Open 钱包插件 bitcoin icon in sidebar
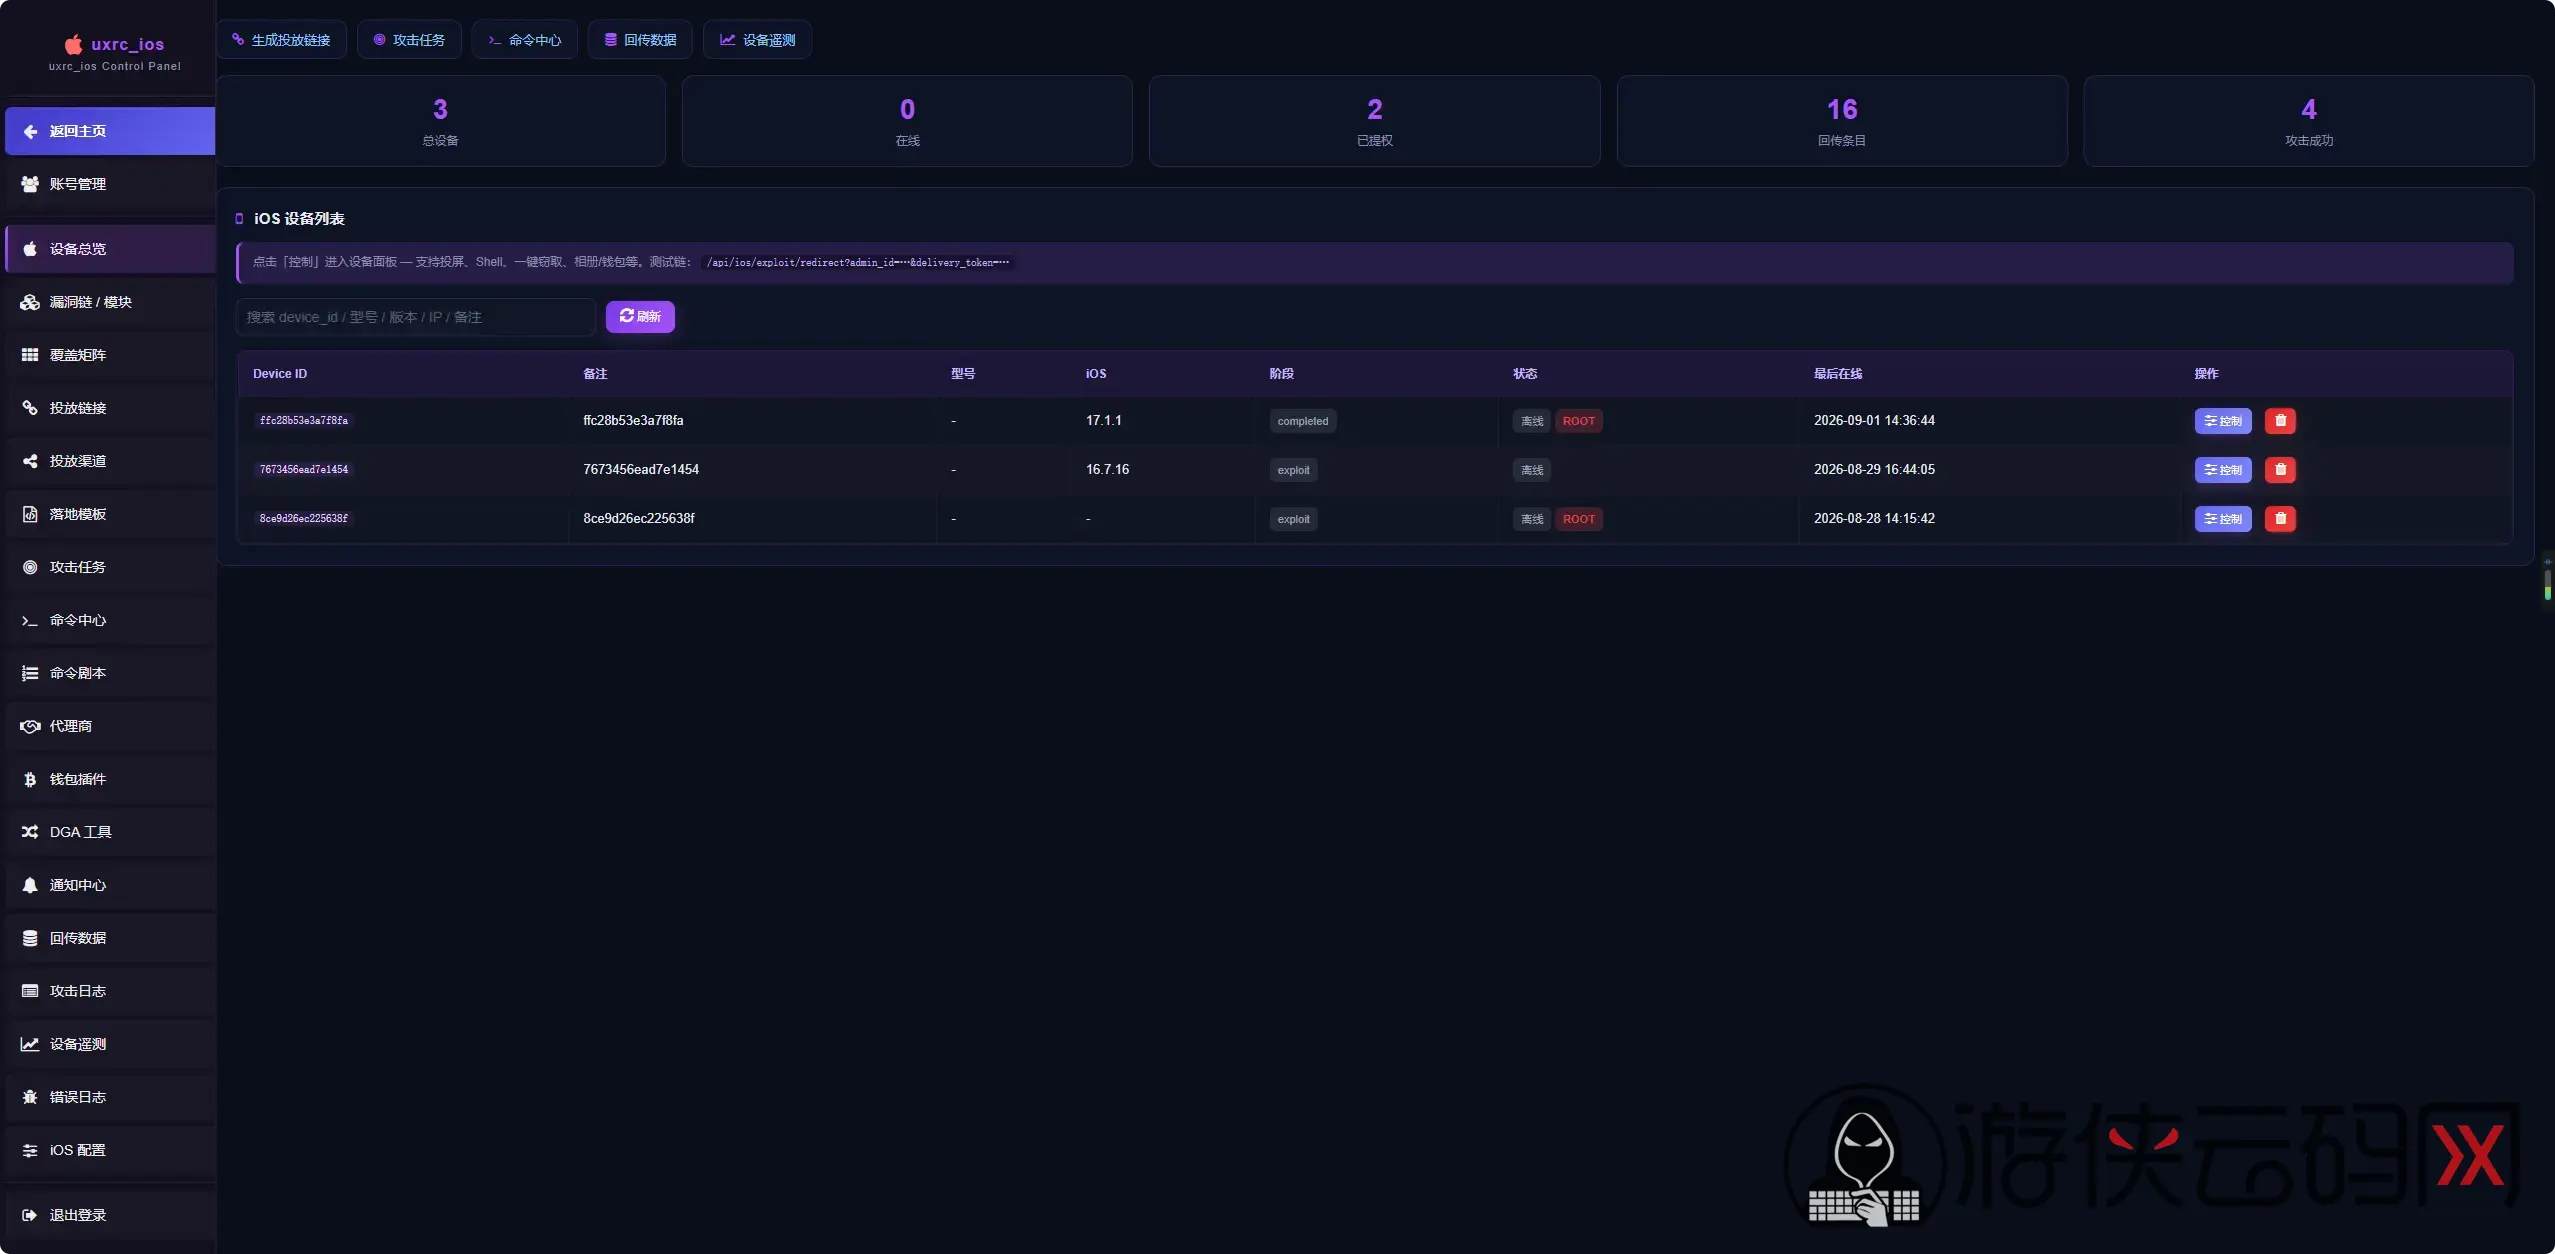Image resolution: width=2555 pixels, height=1254 pixels. (x=30, y=779)
